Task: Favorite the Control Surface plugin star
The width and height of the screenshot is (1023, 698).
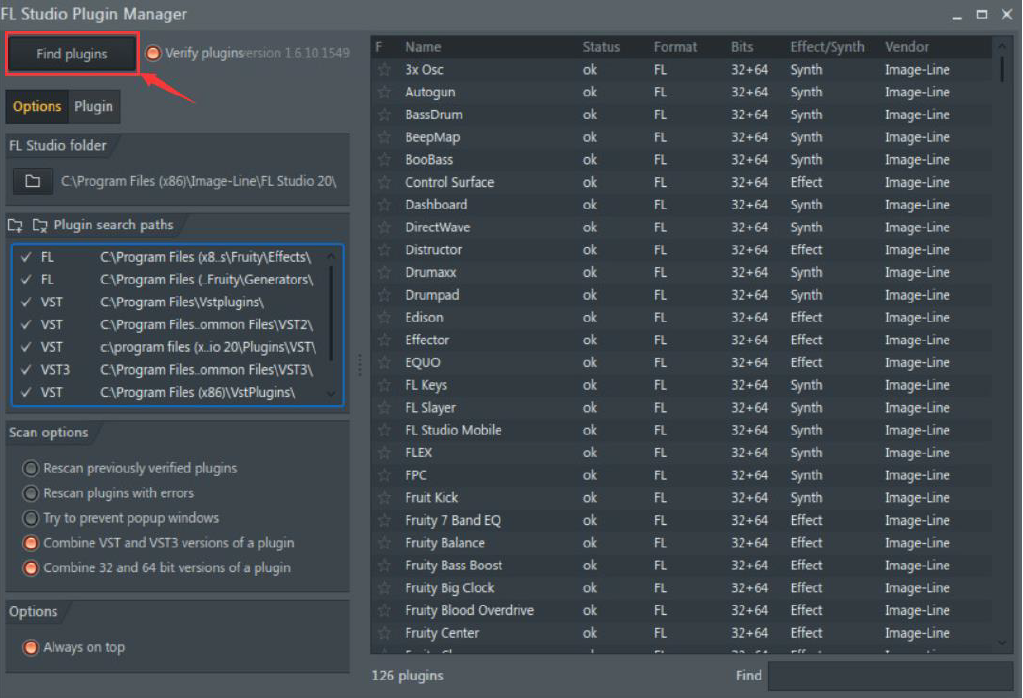Action: coord(384,182)
